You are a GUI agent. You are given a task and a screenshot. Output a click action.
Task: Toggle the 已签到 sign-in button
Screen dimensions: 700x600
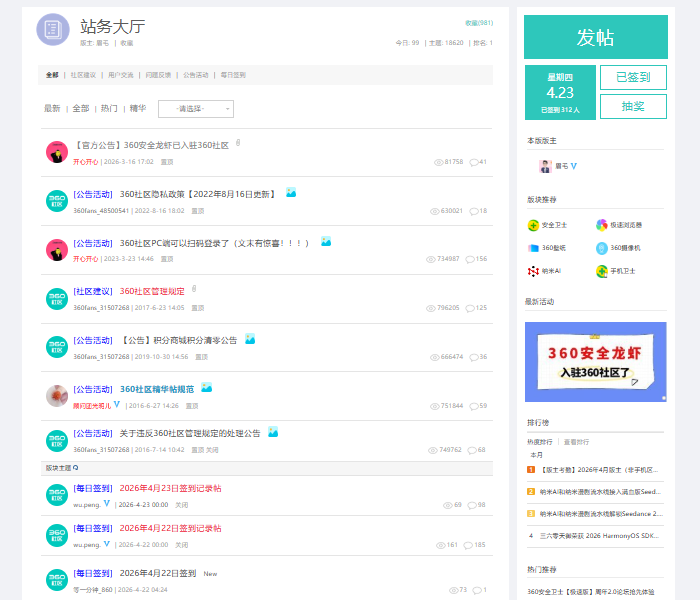633,77
